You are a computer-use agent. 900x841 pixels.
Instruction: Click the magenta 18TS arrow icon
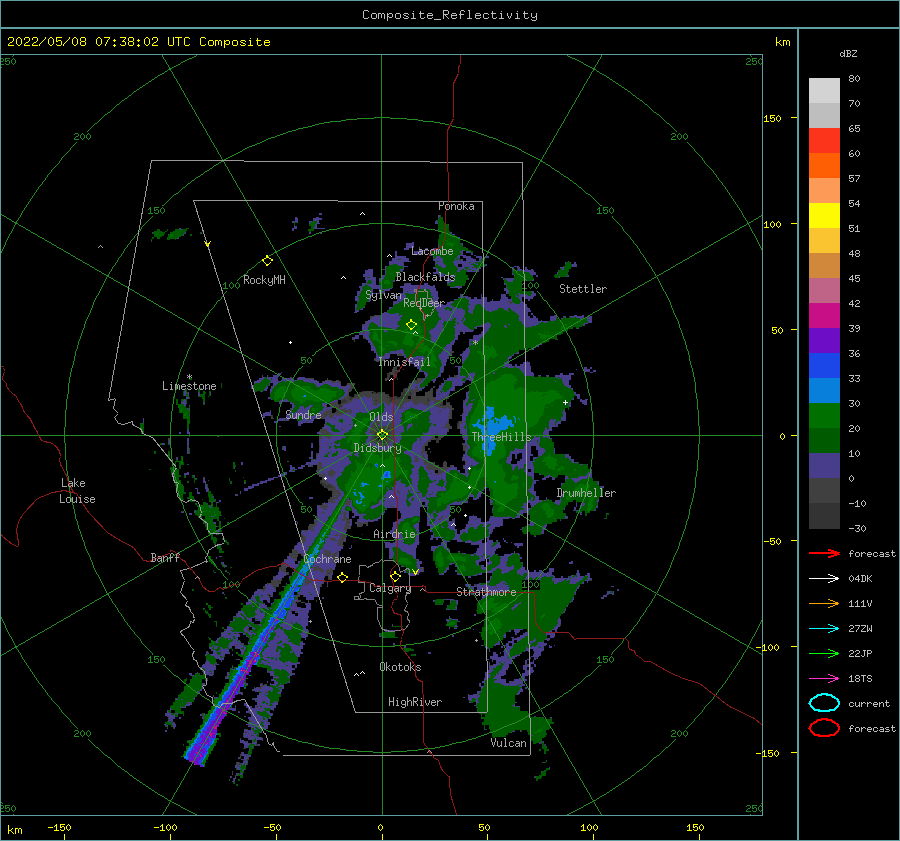[824, 679]
